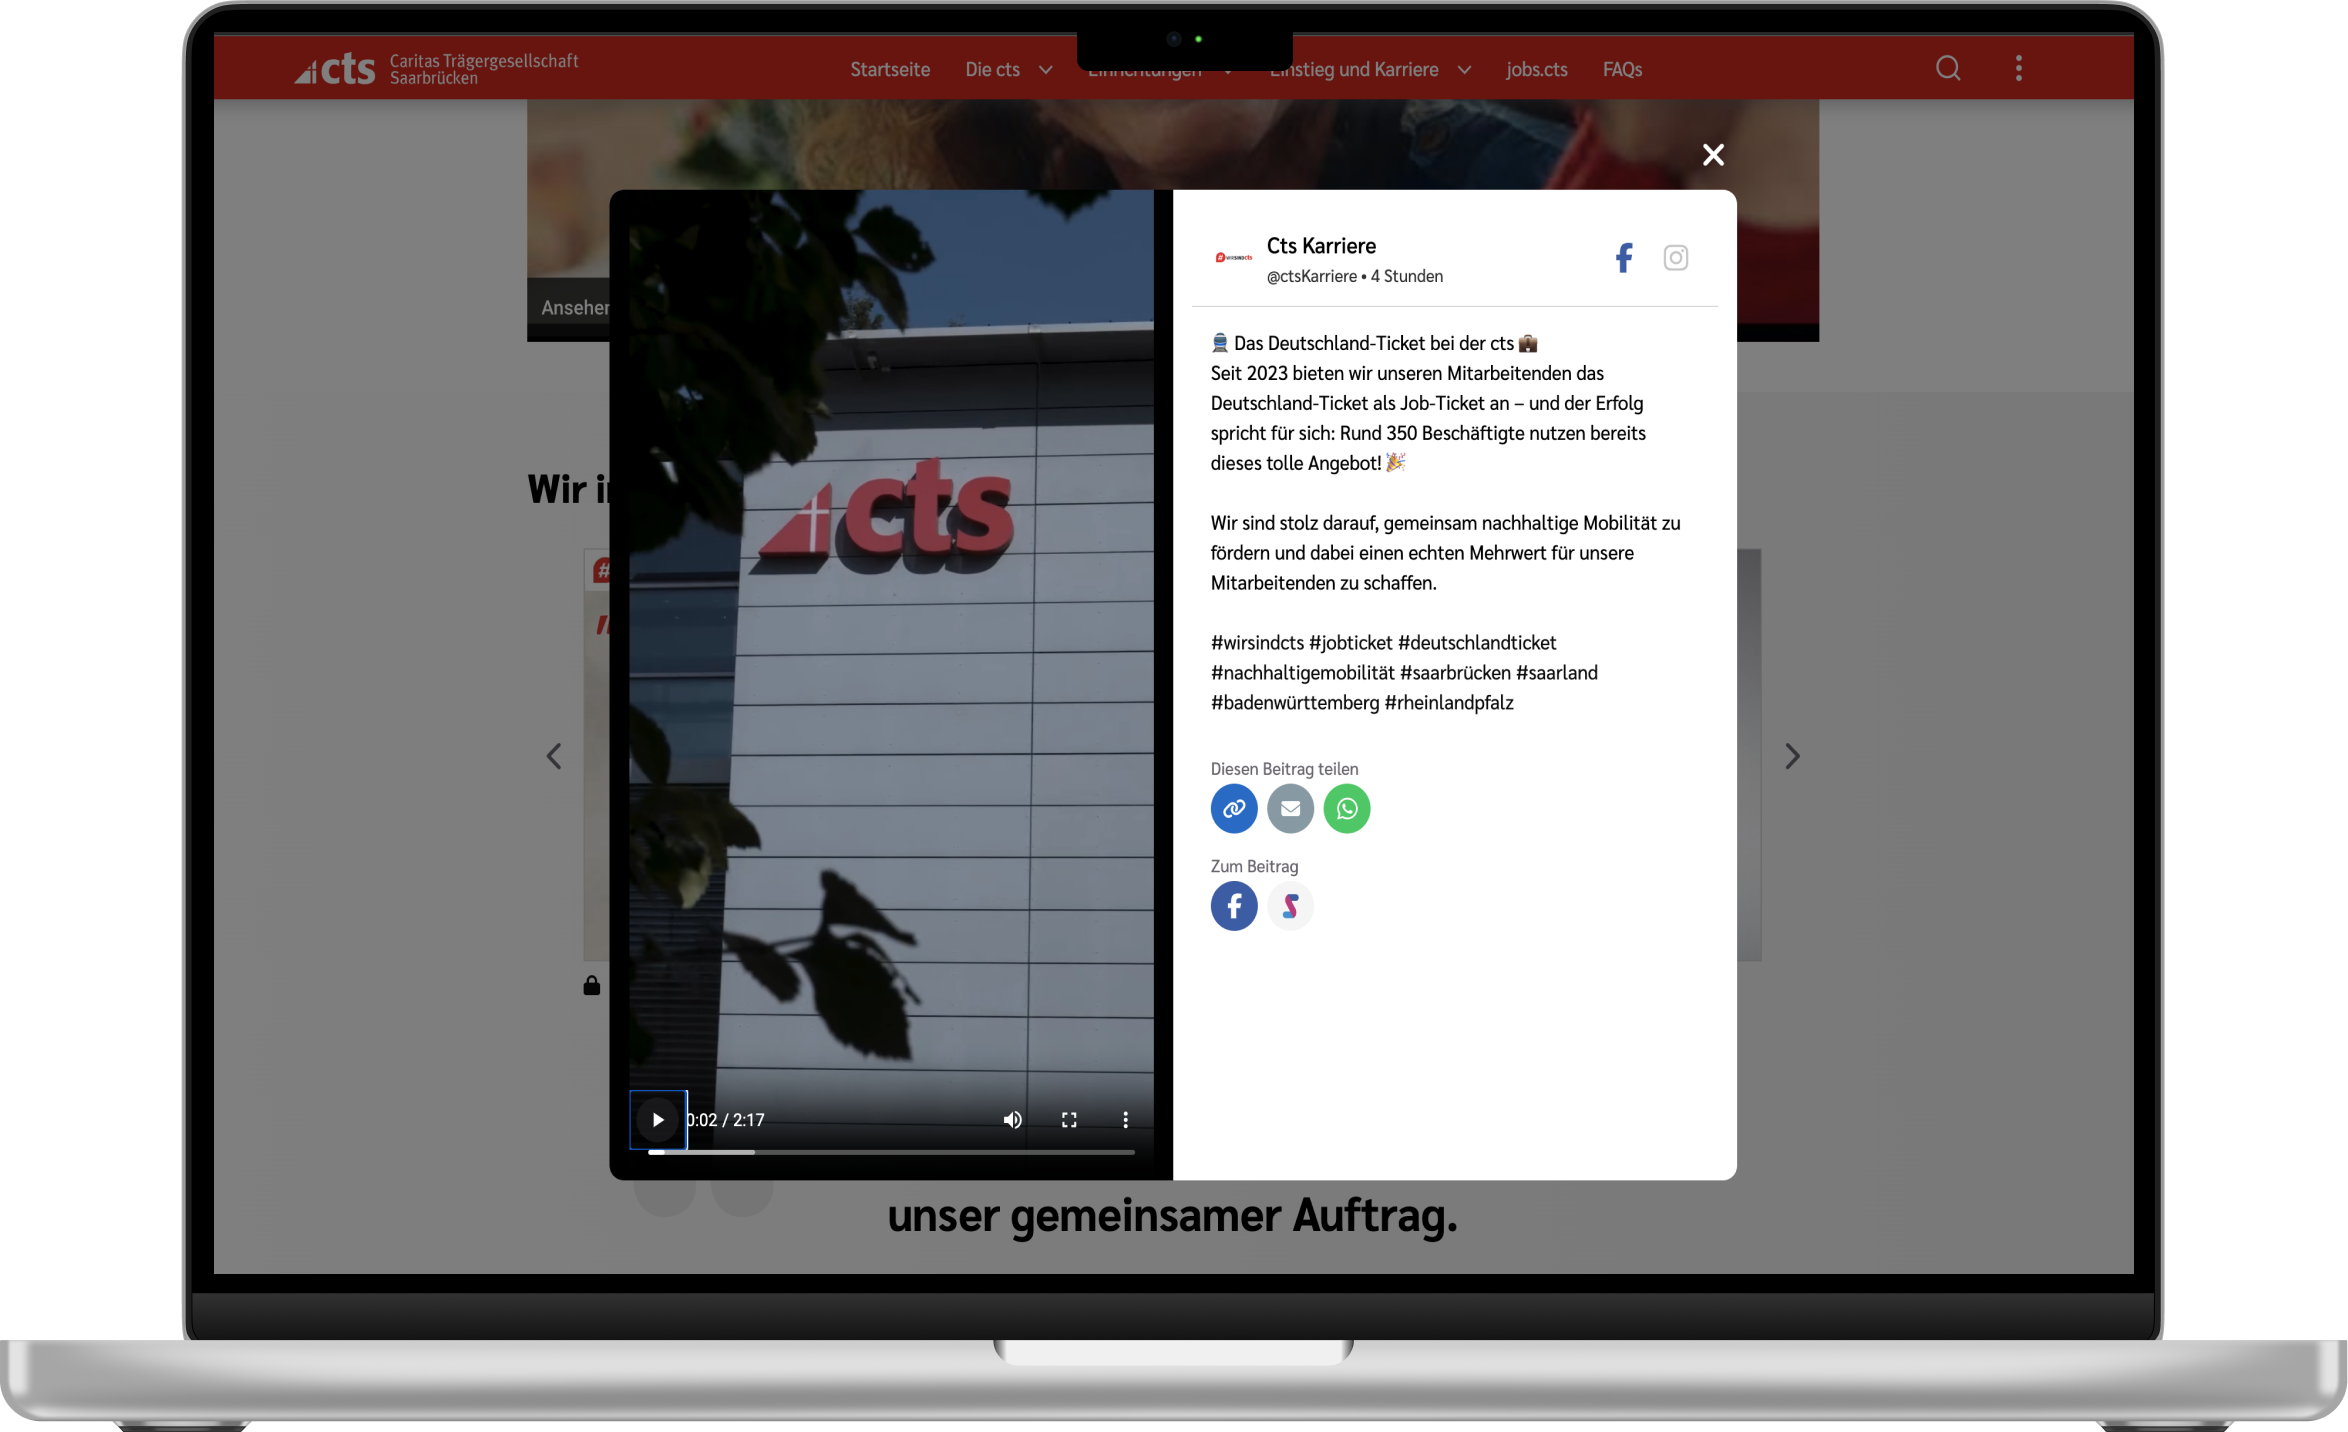The image size is (2348, 1432).
Task: Click the #wirsindcts hashtag
Action: 1257,643
